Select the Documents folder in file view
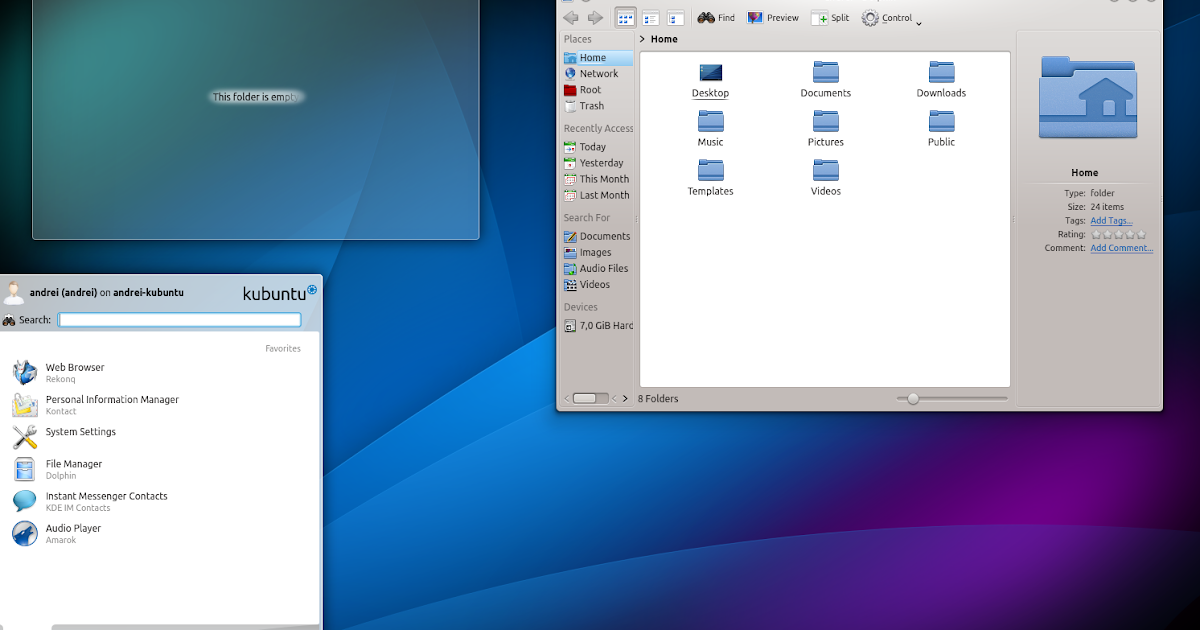Image resolution: width=1200 pixels, height=630 pixels. [826, 80]
